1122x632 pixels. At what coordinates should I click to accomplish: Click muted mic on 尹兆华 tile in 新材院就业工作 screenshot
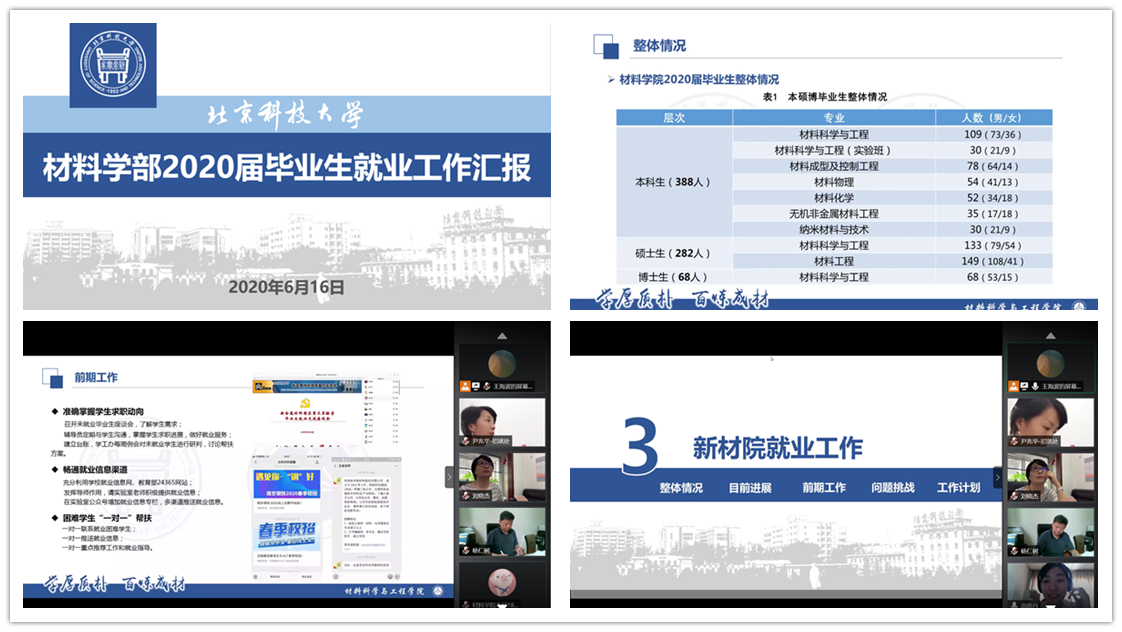(x=1014, y=442)
